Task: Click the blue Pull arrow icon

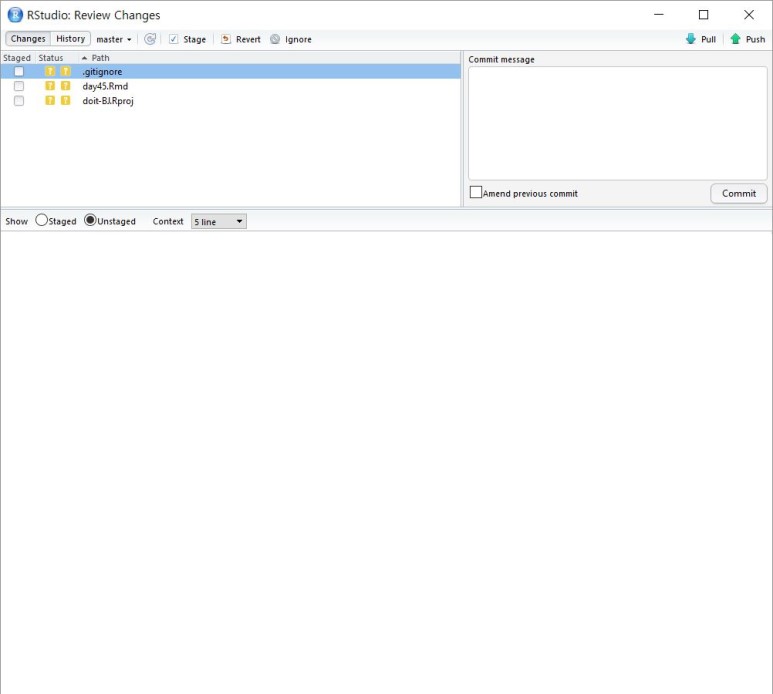Action: click(690, 39)
